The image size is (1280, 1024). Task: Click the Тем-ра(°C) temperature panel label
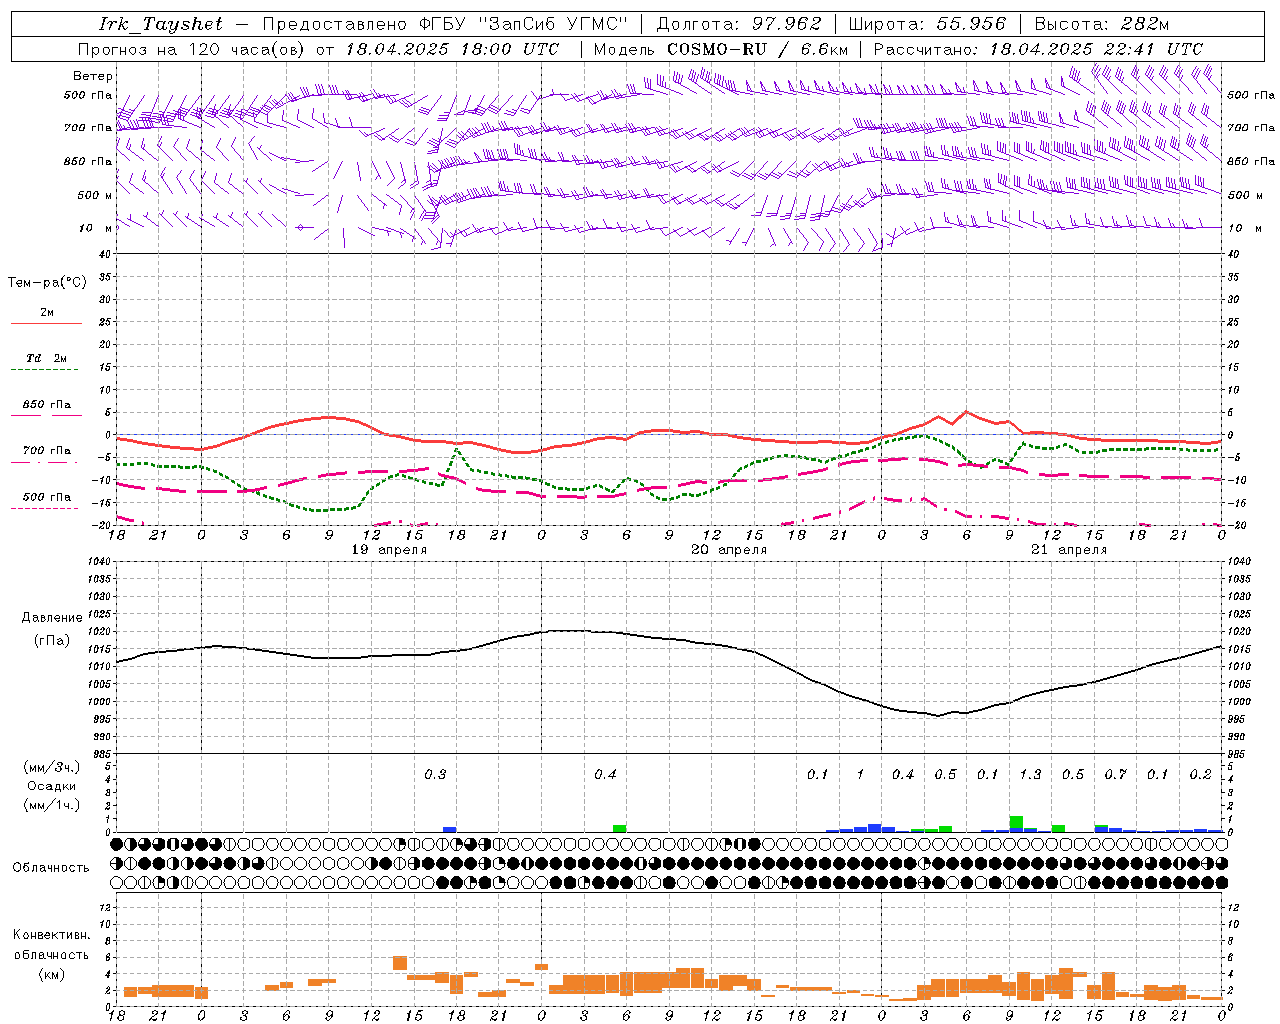(47, 283)
